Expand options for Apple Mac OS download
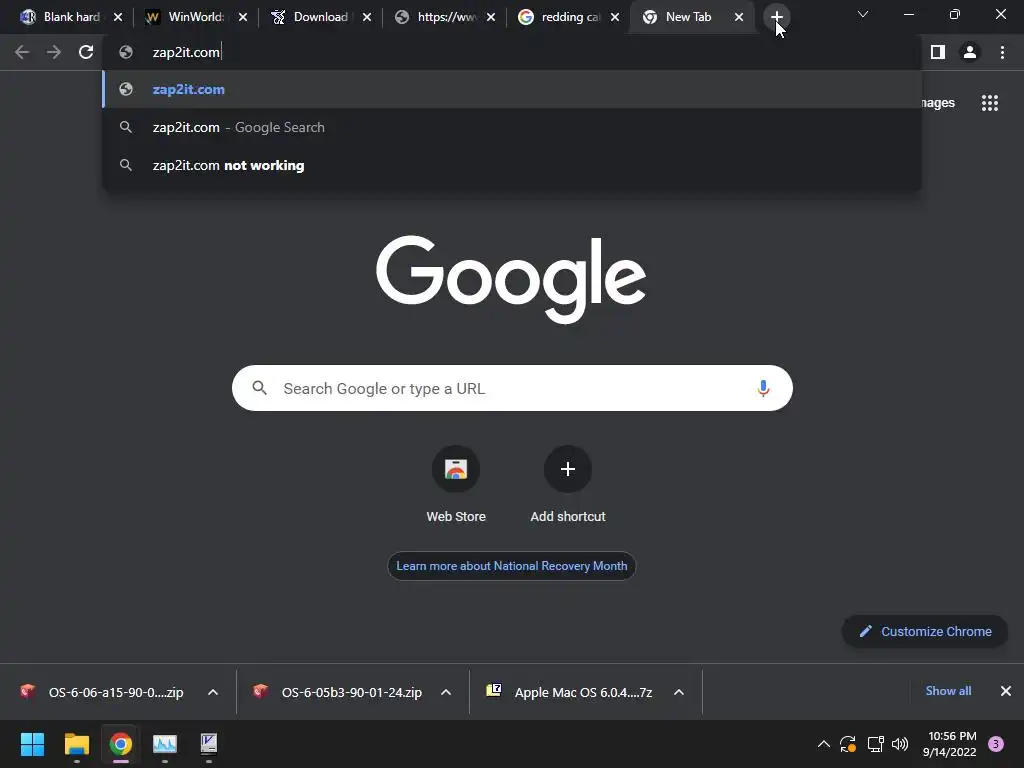Image resolution: width=1024 pixels, height=768 pixels. 679,692
